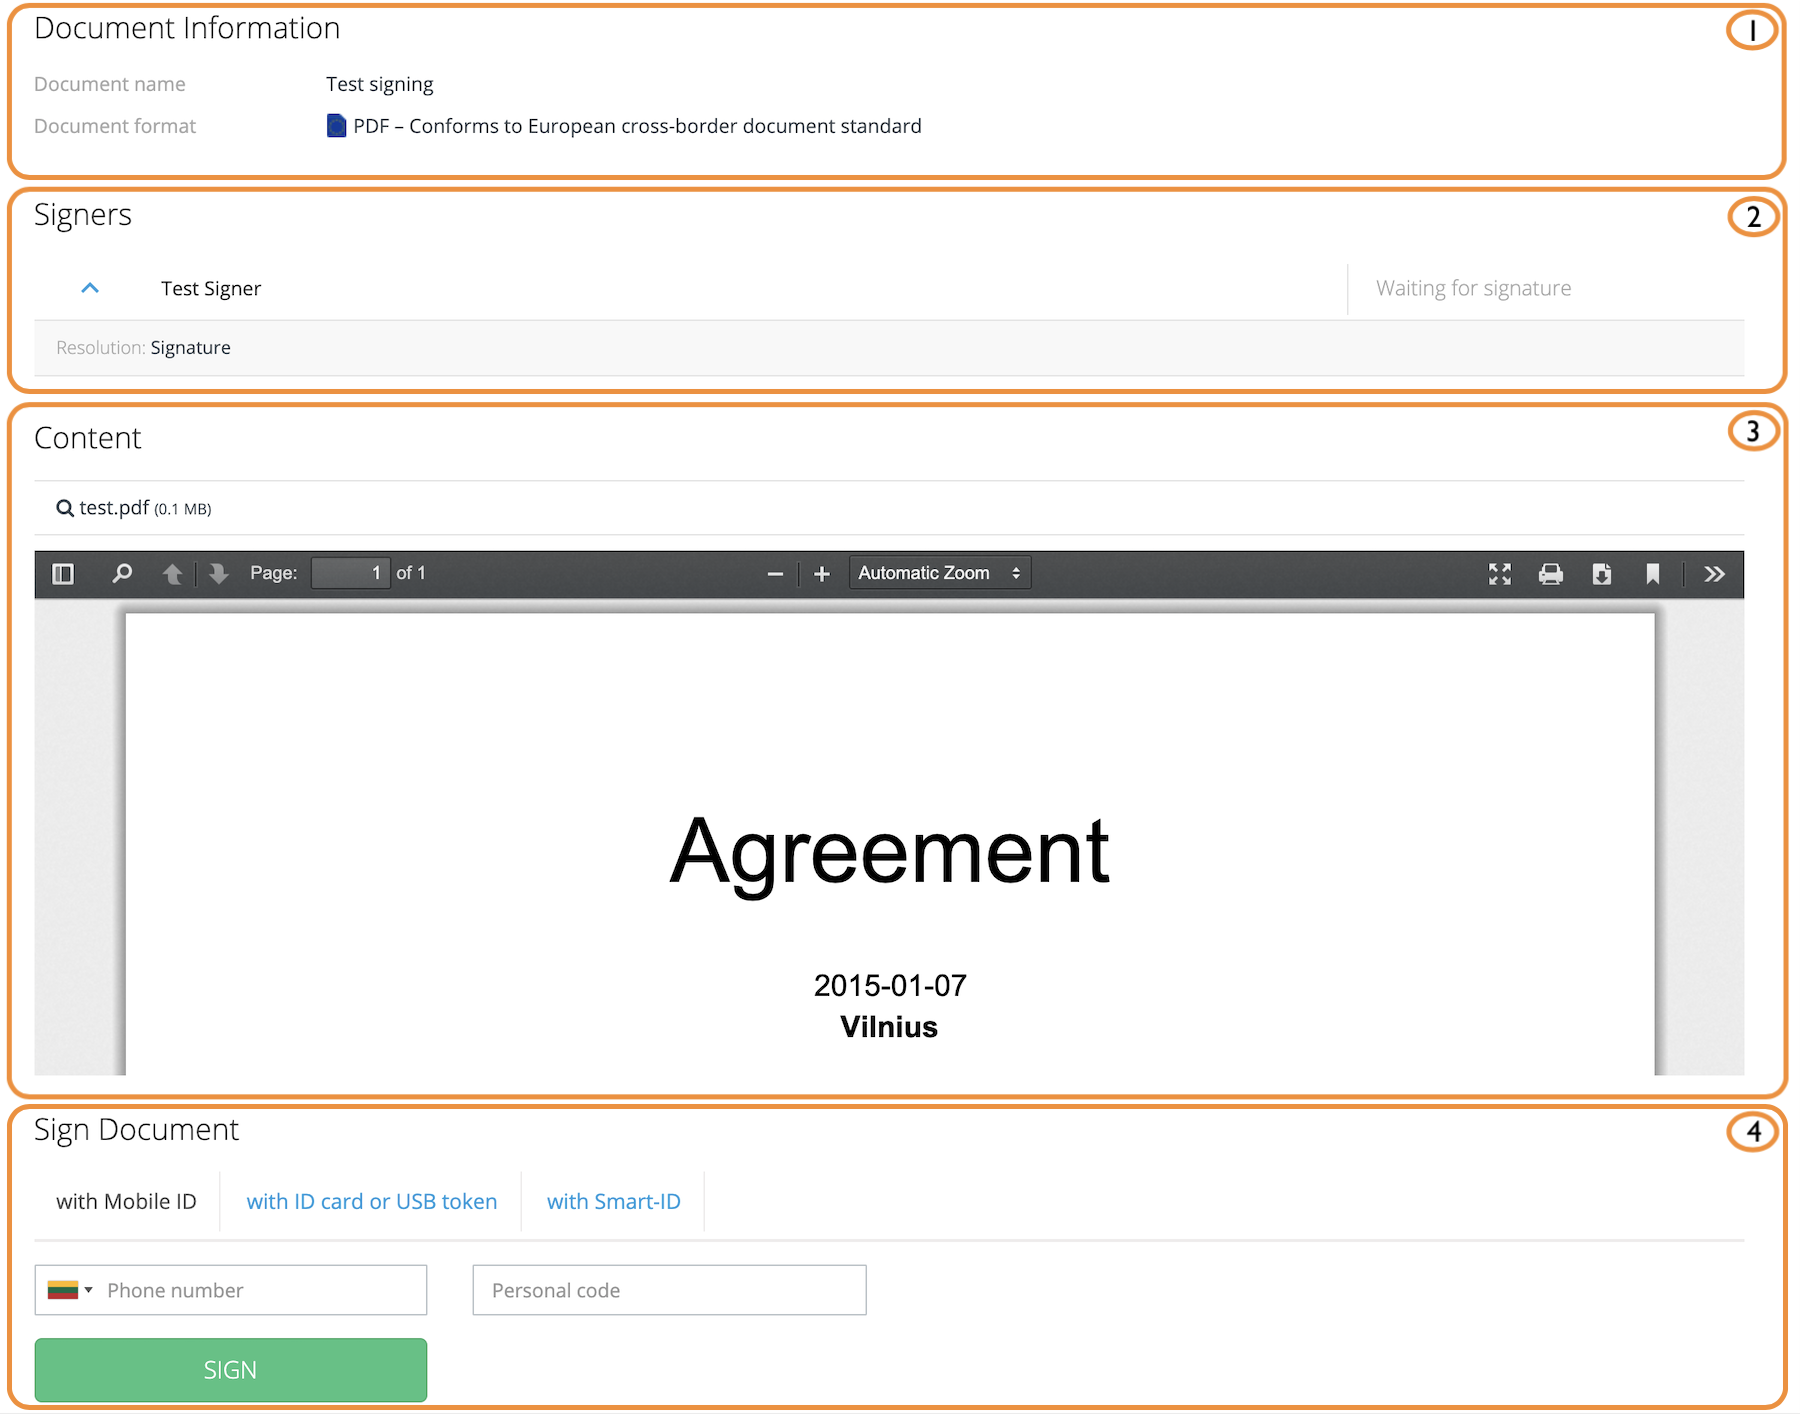Screen dimensions: 1800x1414
Task: Click the Waiting for signature status
Action: point(1474,289)
